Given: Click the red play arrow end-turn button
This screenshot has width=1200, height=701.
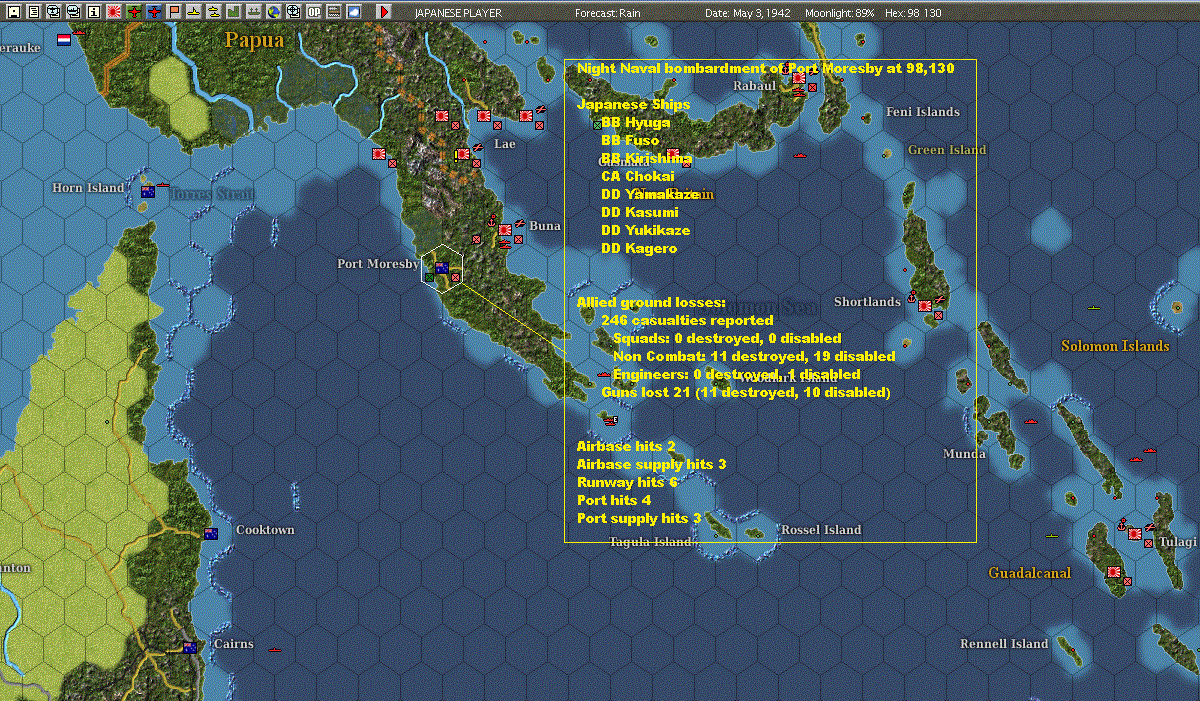Looking at the screenshot, I should click(x=385, y=12).
